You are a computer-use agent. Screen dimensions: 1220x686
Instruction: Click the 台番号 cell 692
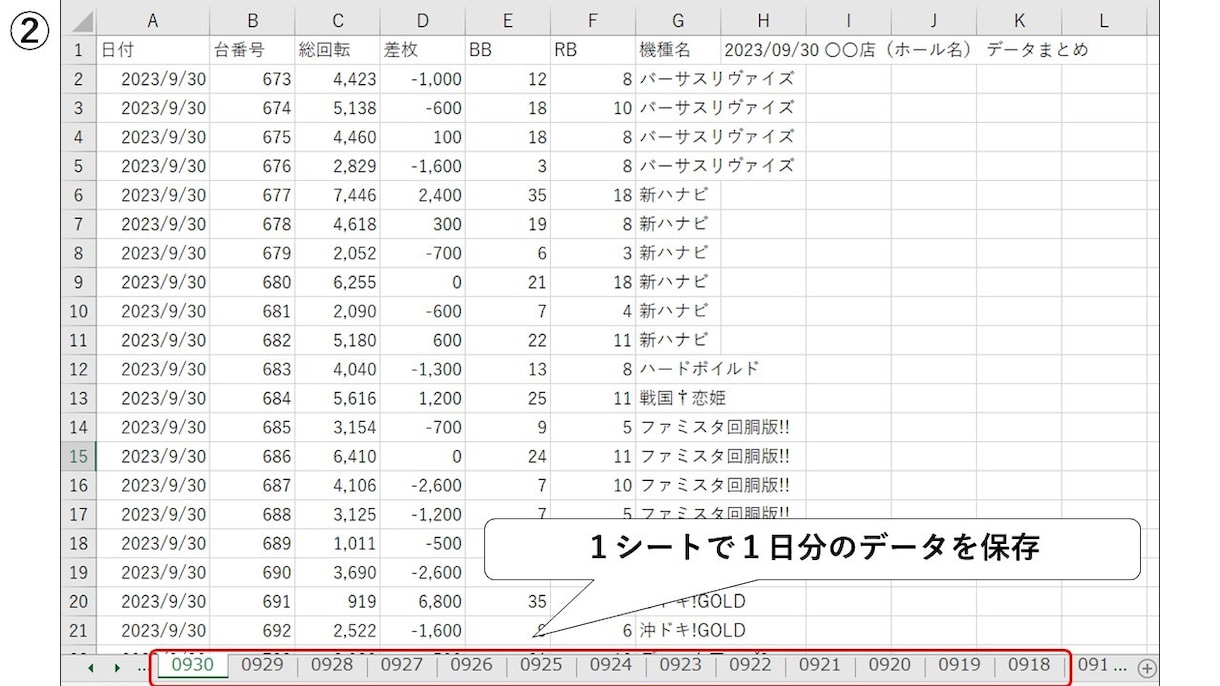tap(253, 630)
